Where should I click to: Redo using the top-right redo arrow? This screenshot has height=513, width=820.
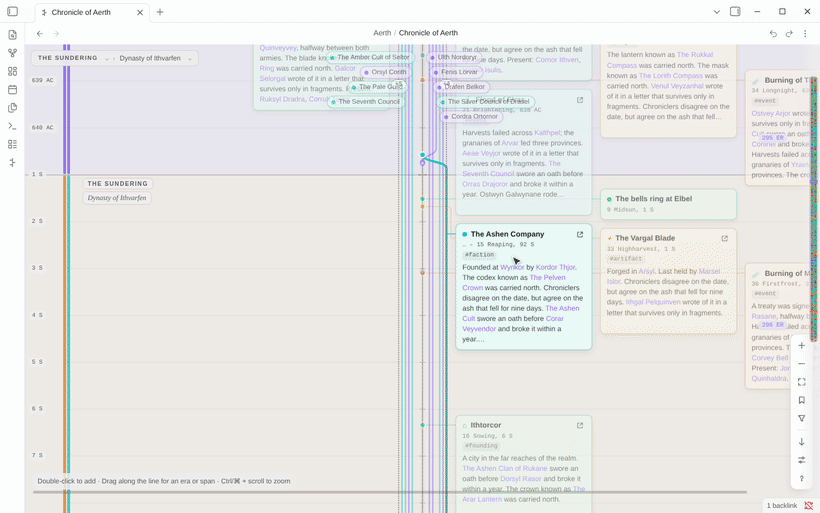pos(789,33)
